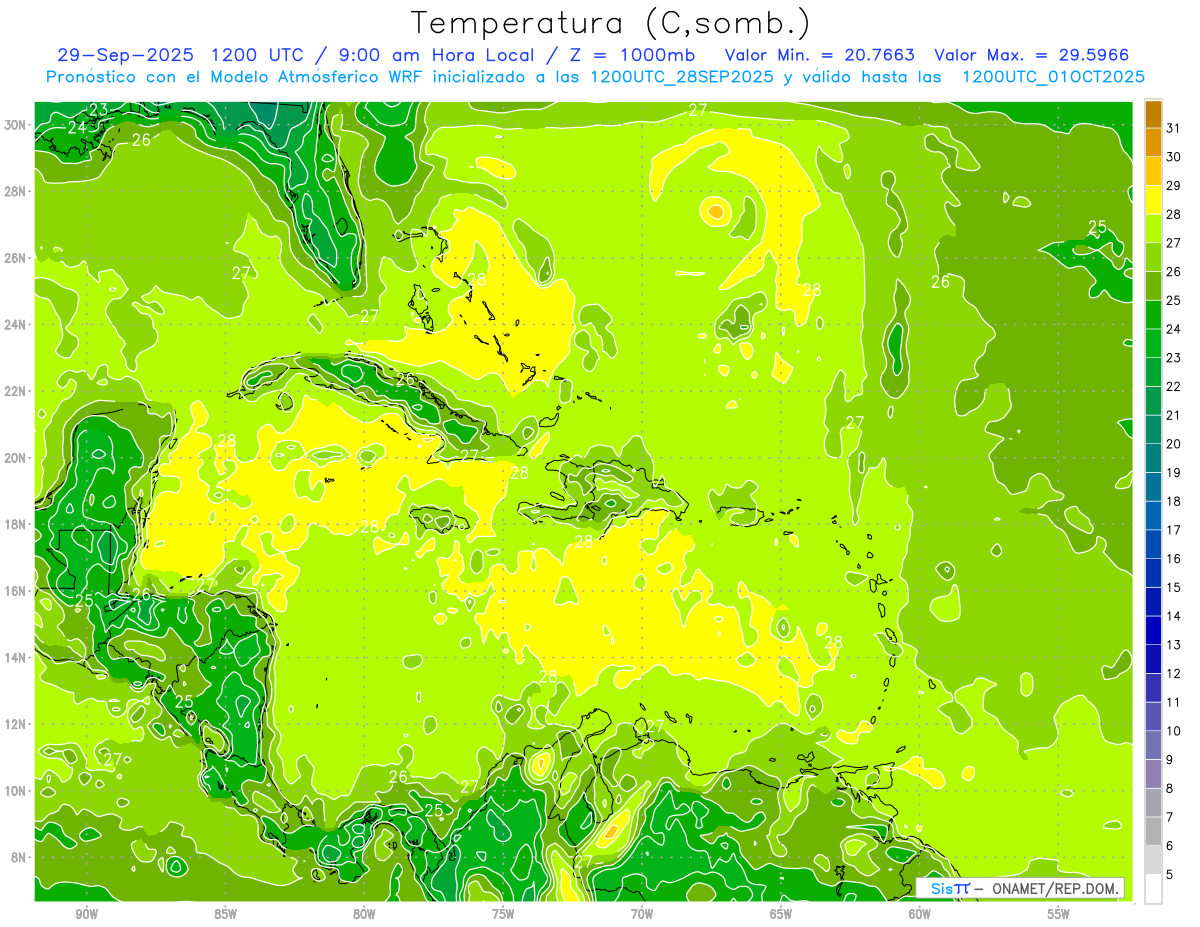1200x927 pixels.
Task: Click the '8N' latitude axis label
Action: [x=18, y=857]
